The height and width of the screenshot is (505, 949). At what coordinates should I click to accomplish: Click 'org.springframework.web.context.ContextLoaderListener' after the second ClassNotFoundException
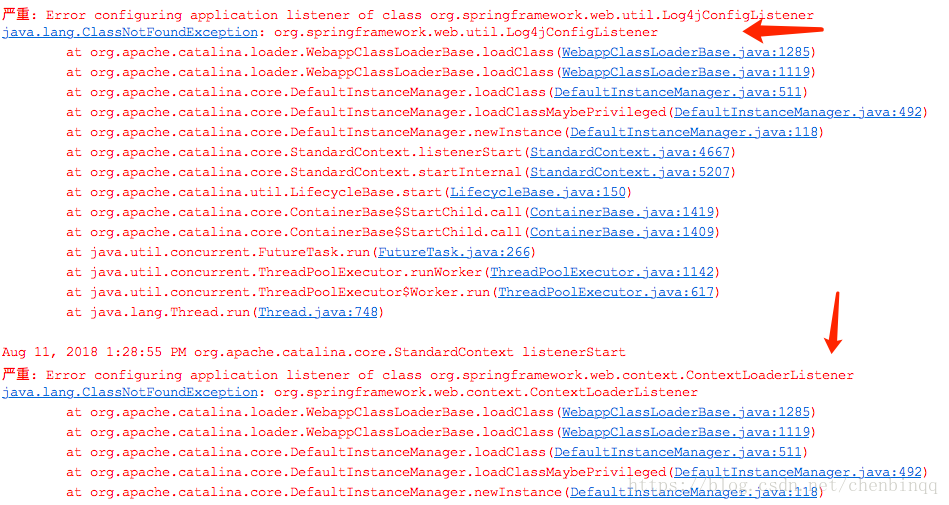coord(486,392)
